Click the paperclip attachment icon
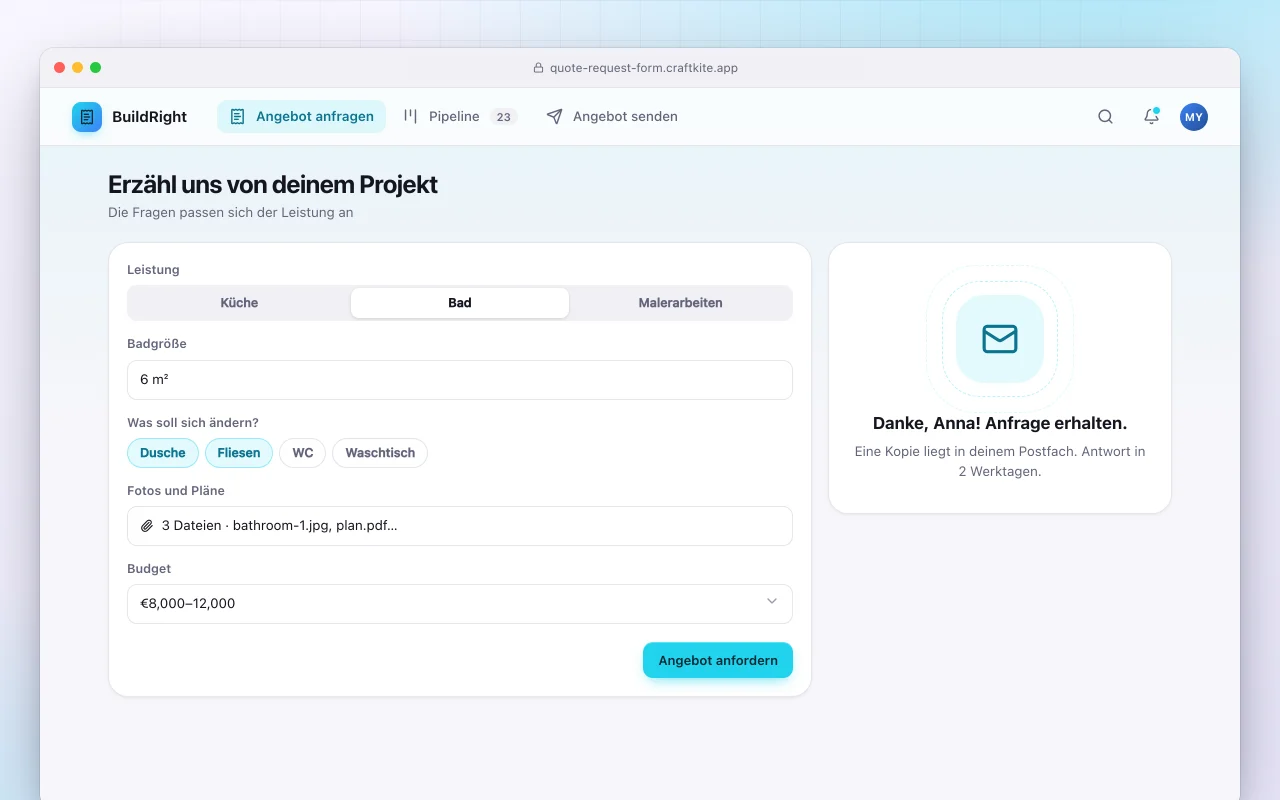The height and width of the screenshot is (800, 1280). tap(147, 526)
